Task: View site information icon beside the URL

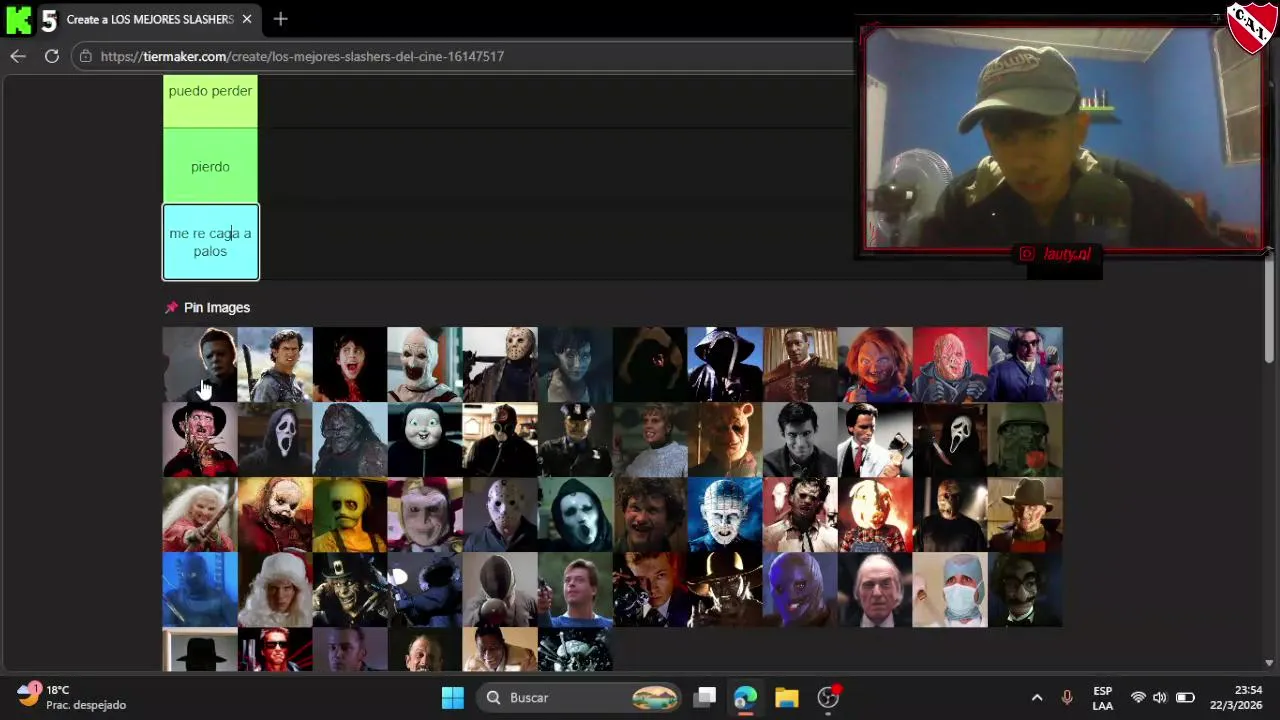Action: click(86, 56)
